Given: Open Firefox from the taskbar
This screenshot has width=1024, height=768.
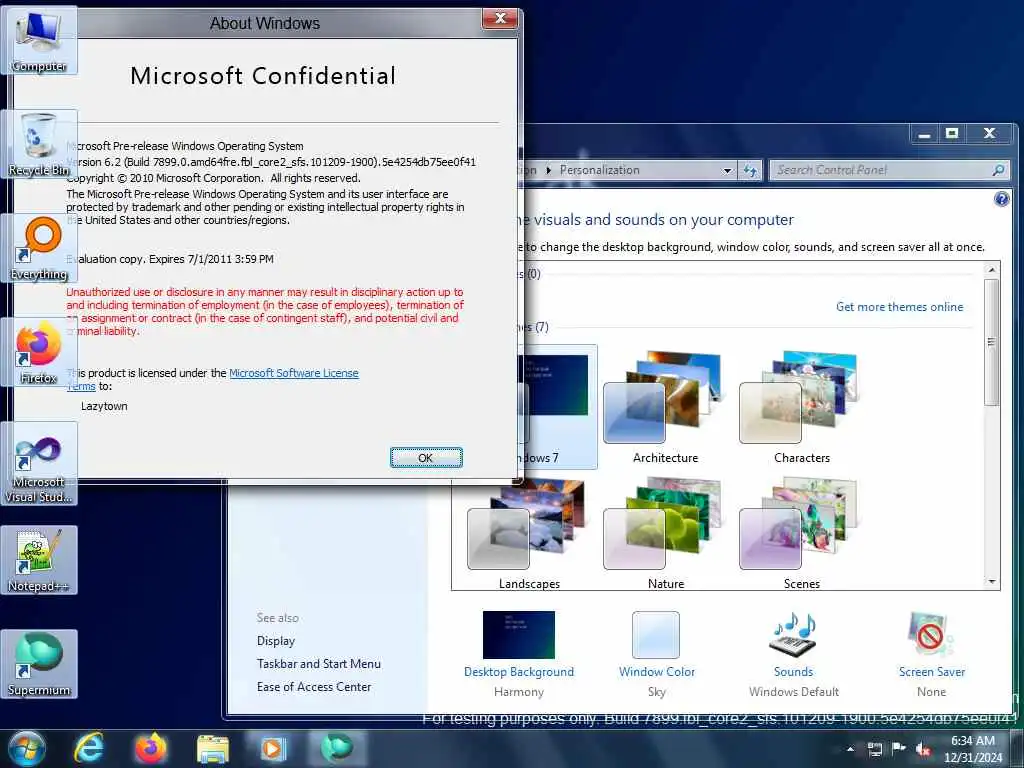Looking at the screenshot, I should pos(151,748).
